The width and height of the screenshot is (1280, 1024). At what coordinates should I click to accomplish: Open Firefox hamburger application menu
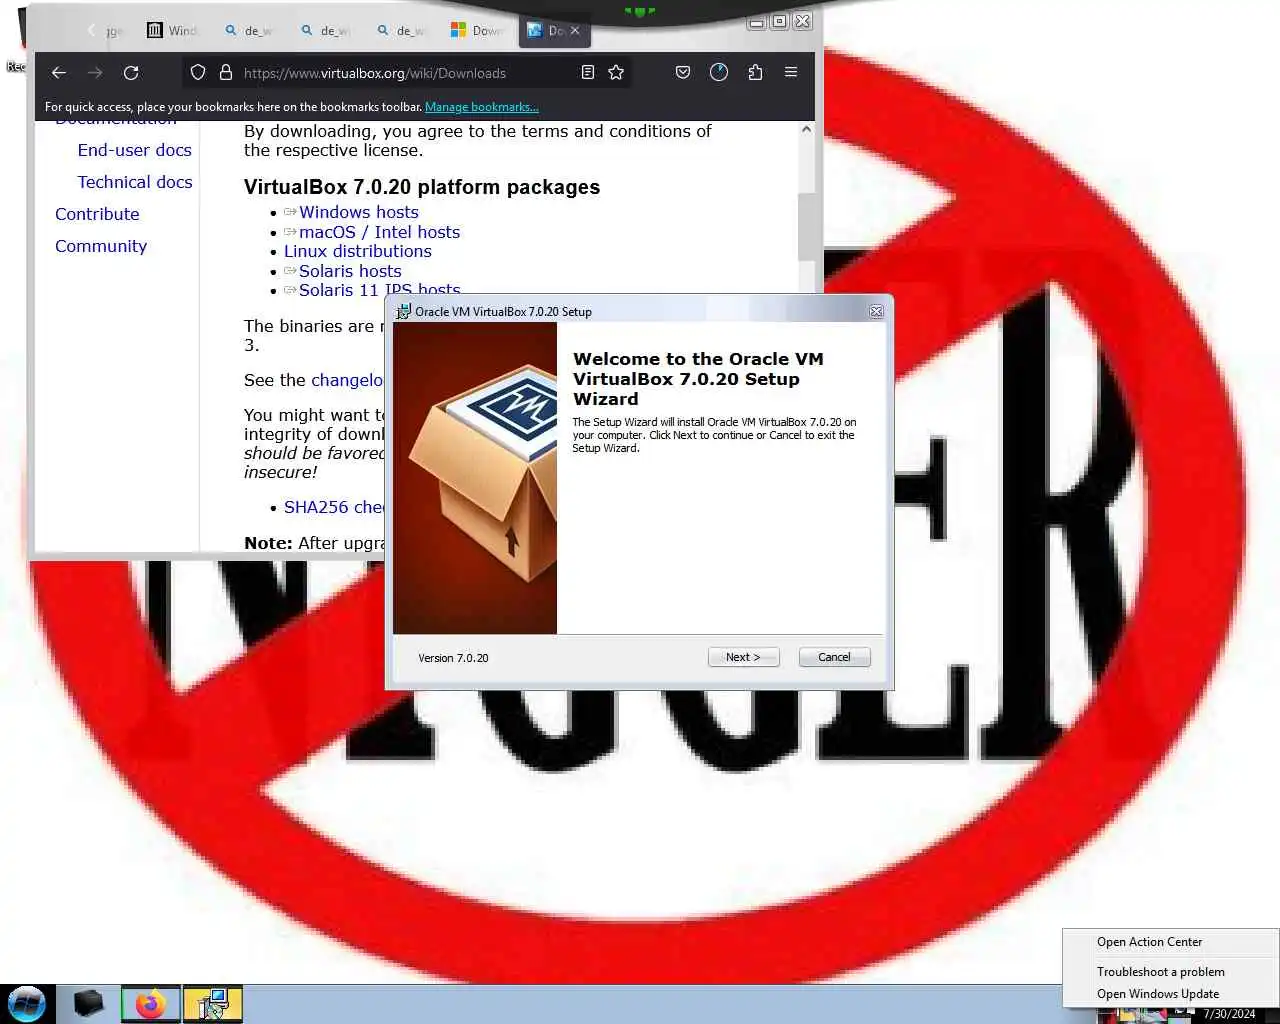click(x=791, y=73)
